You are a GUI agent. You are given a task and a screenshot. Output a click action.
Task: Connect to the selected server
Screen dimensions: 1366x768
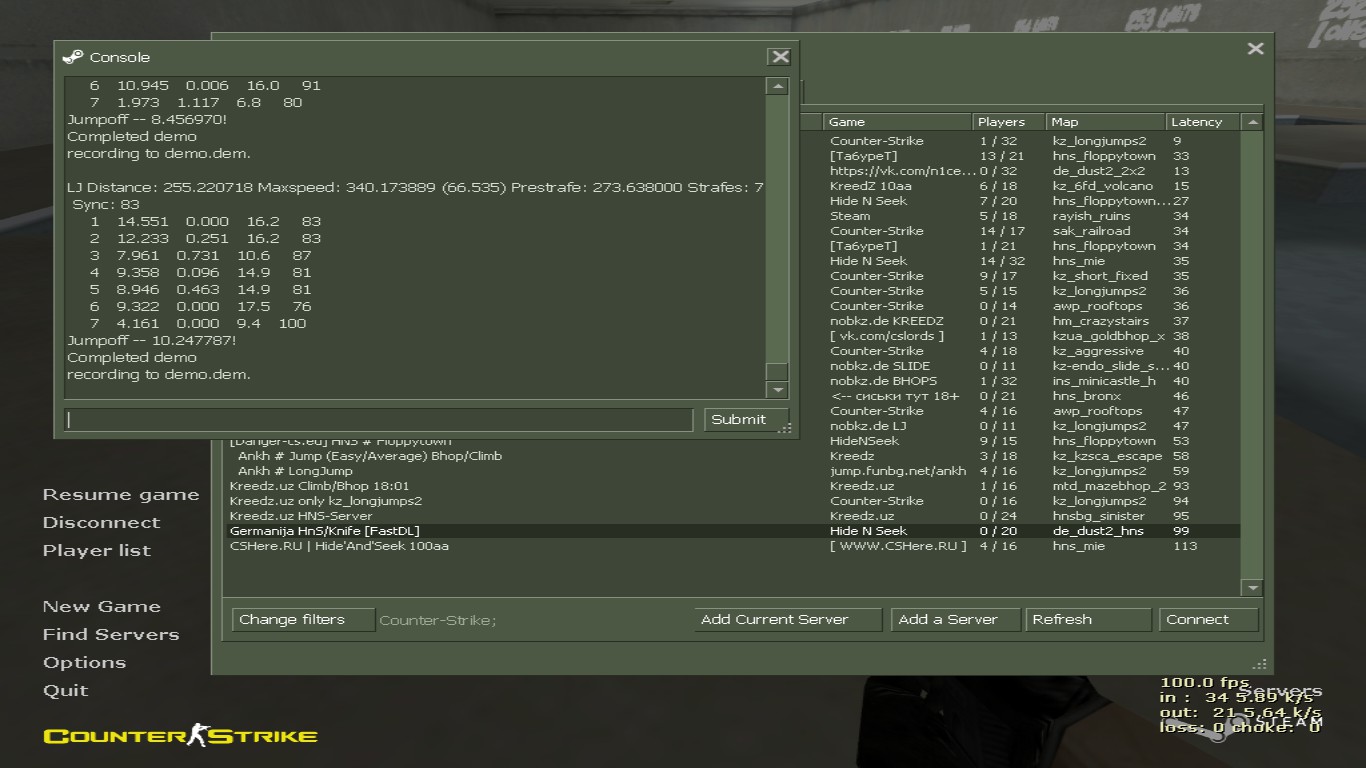point(1207,620)
